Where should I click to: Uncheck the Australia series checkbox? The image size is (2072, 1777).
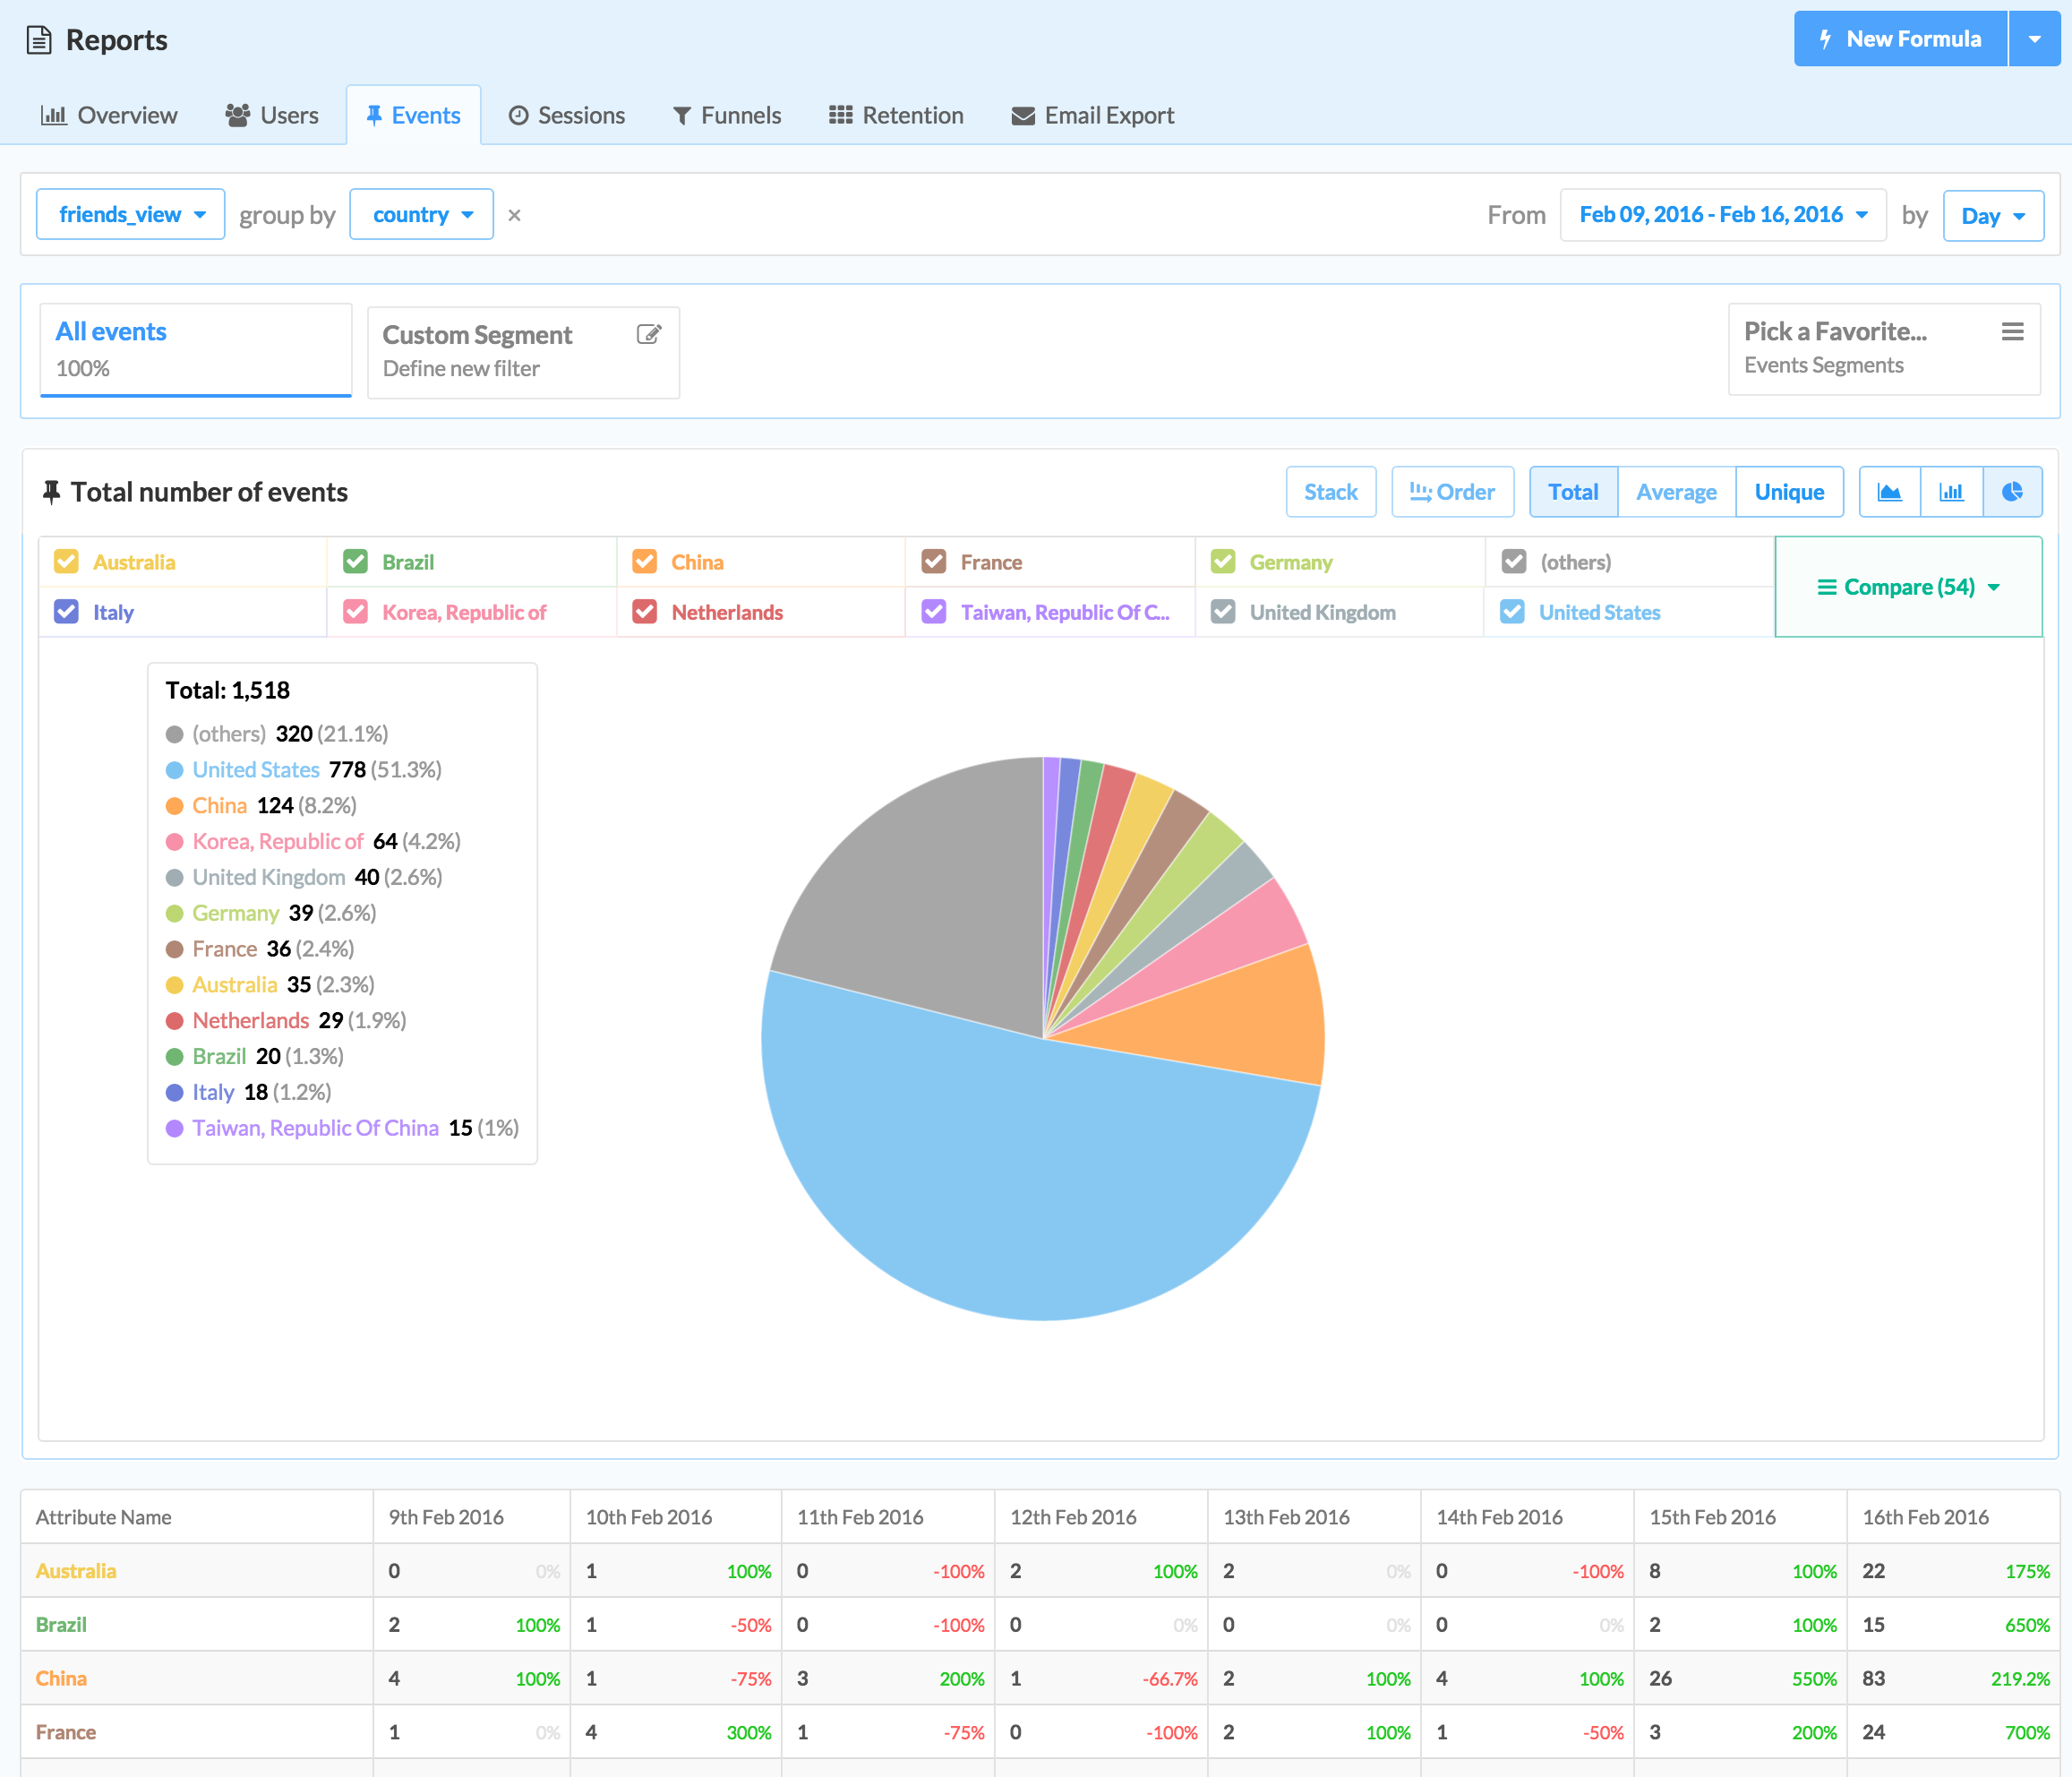tap(66, 562)
